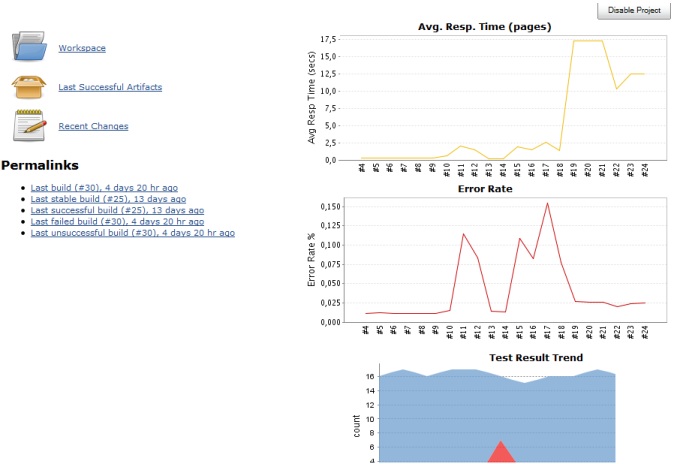
Task: Go to Last successful build #25 permalink
Action: [x=117, y=210]
